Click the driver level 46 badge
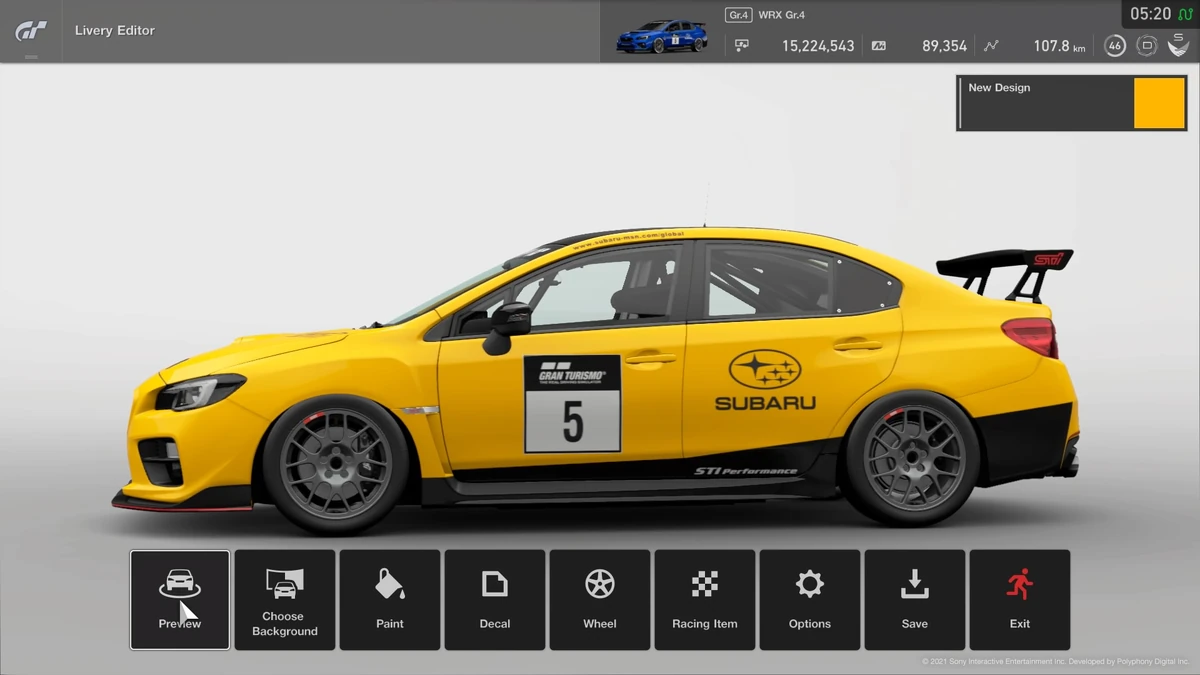Screen dimensions: 1200x675 coord(1115,45)
